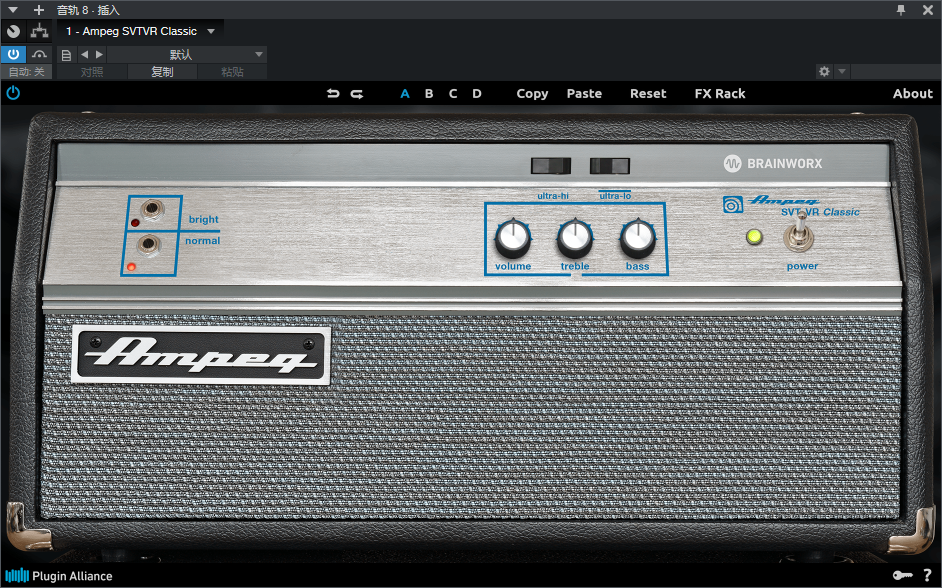
Task: Add insert with the plus icon
Action: [39, 10]
